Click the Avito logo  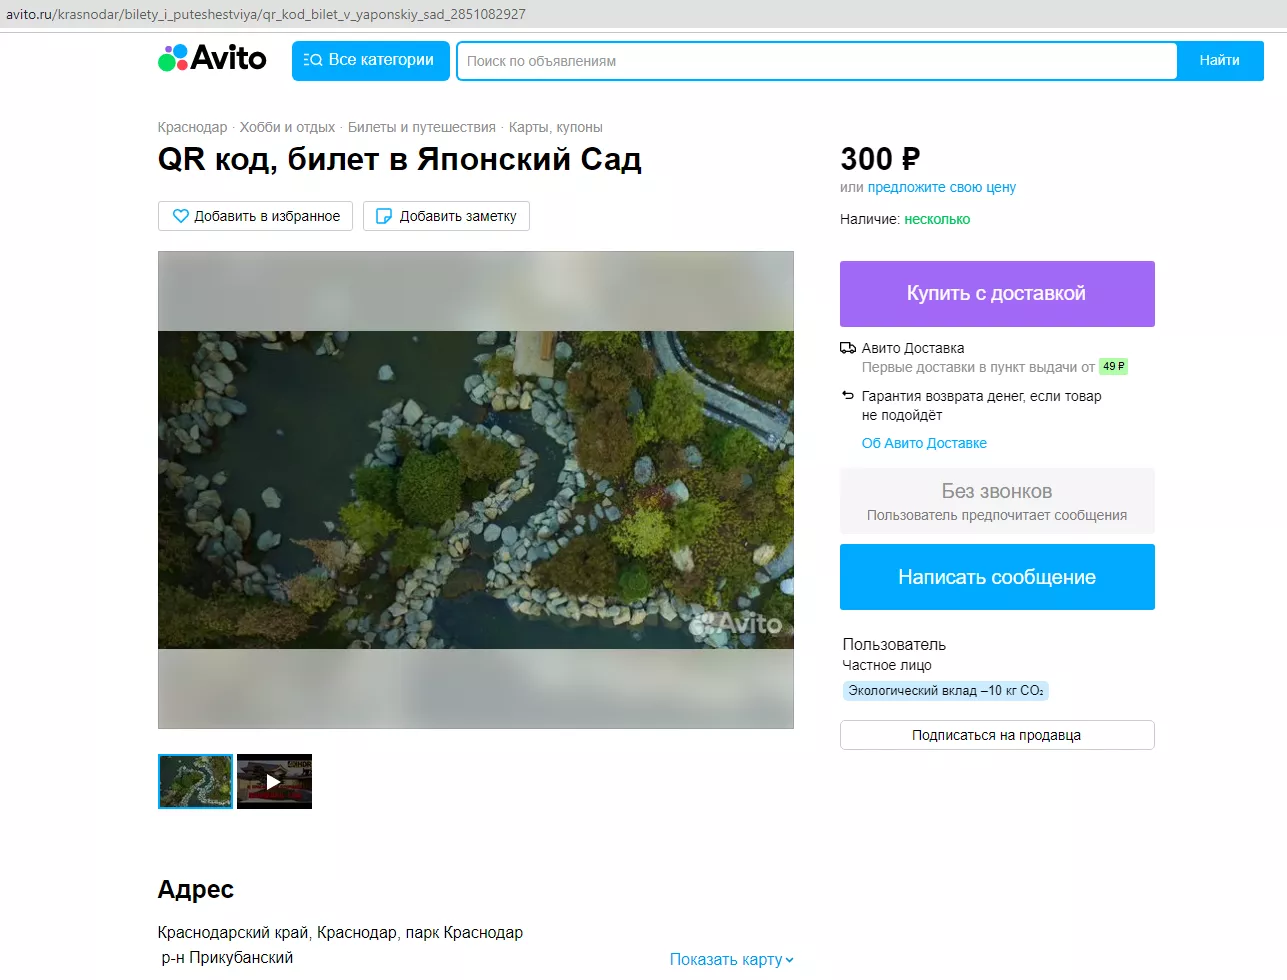pos(212,59)
